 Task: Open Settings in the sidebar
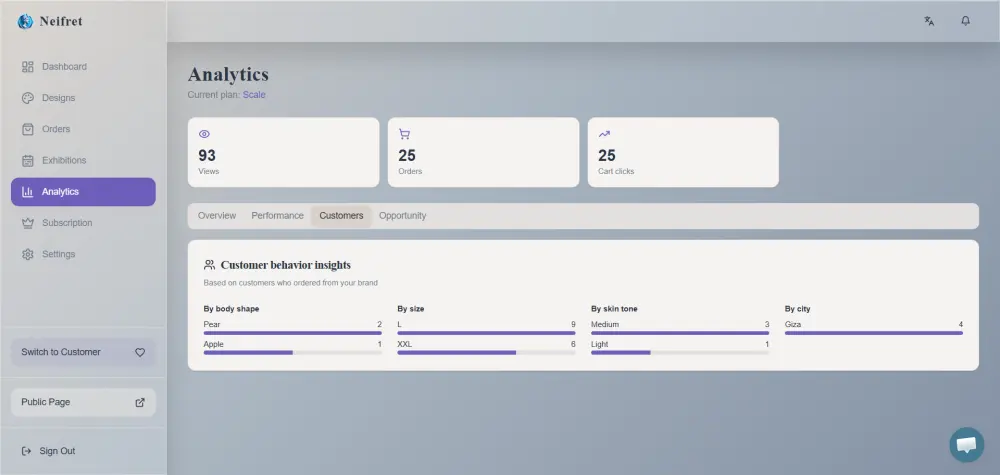[x=83, y=254]
